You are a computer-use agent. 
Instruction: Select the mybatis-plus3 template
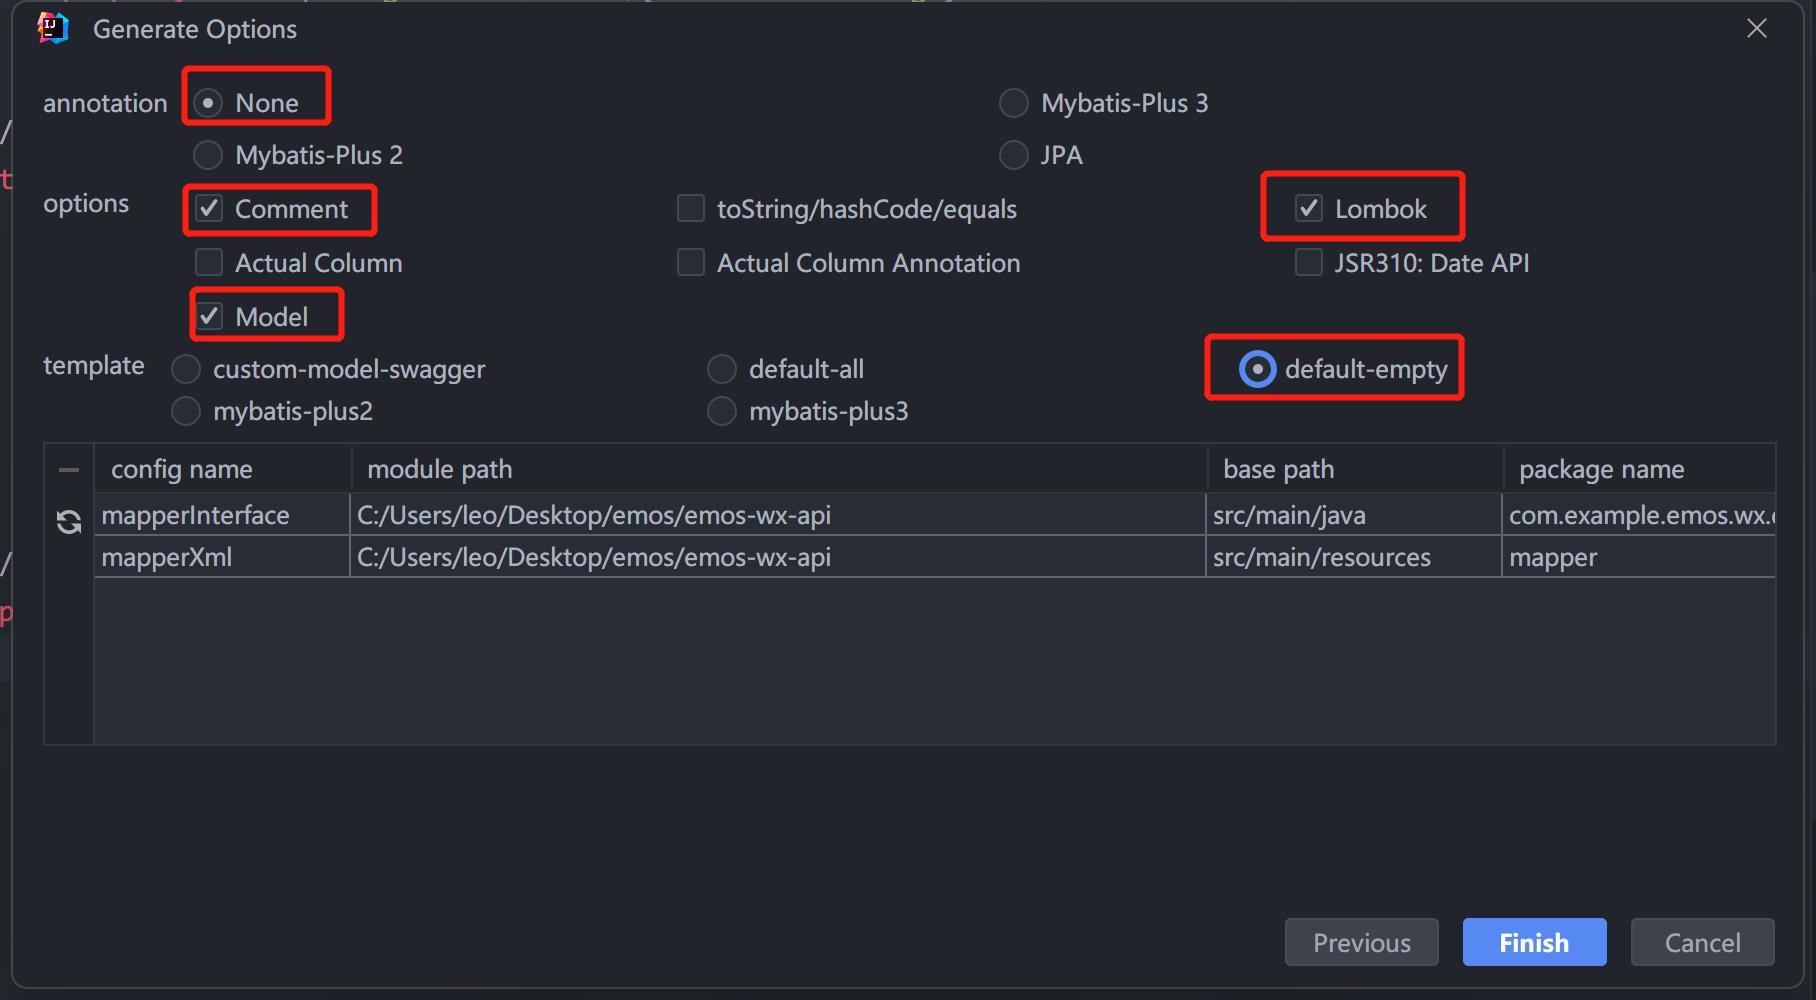click(x=722, y=411)
